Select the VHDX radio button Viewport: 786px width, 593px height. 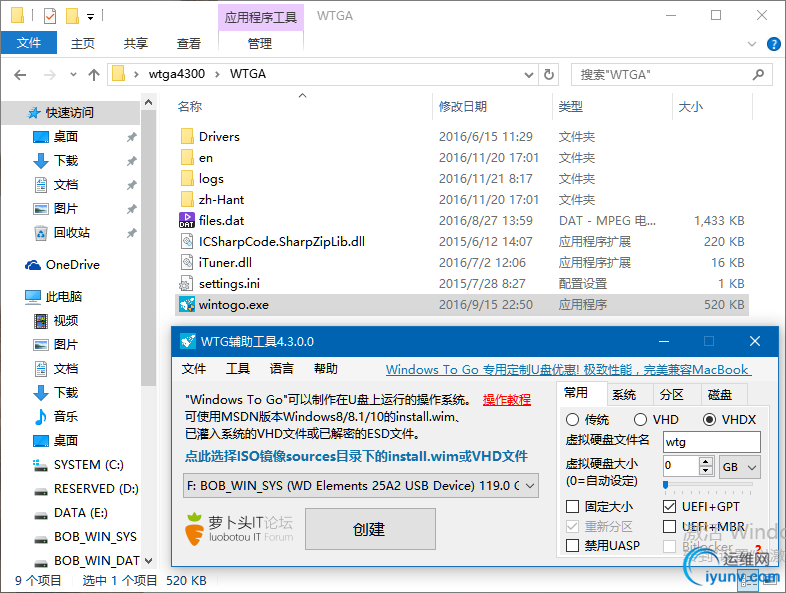tap(709, 420)
